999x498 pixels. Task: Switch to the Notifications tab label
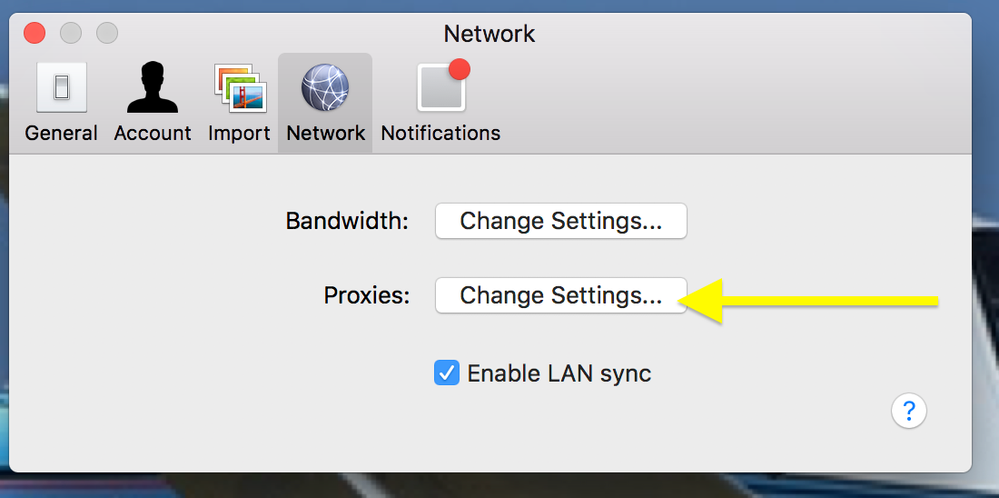pos(440,133)
